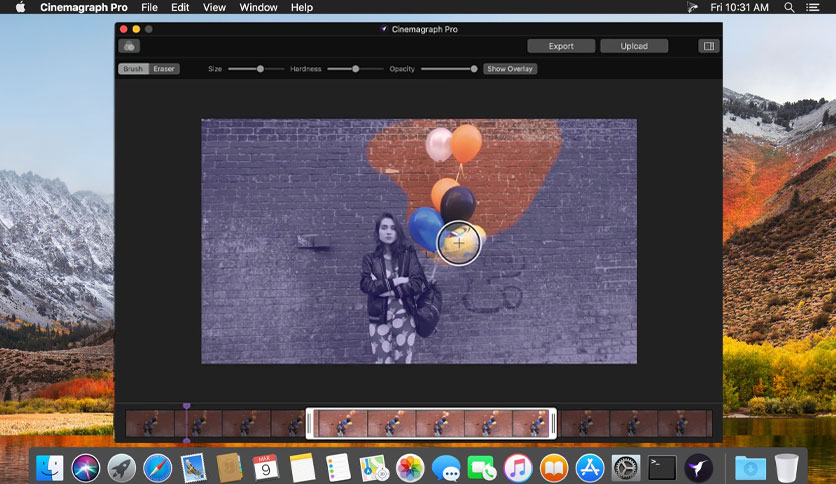Open System Preferences from the Dock
836x484 pixels.
coord(625,468)
